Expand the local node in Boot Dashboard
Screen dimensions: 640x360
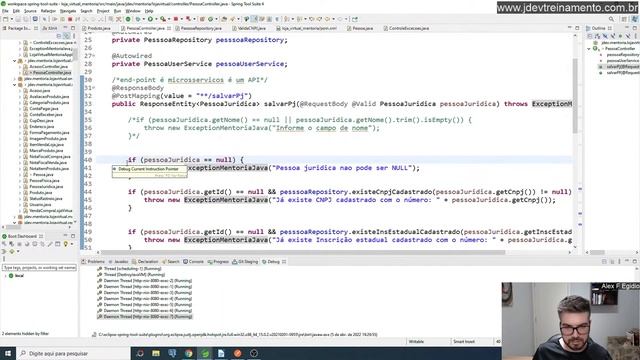point(5,276)
